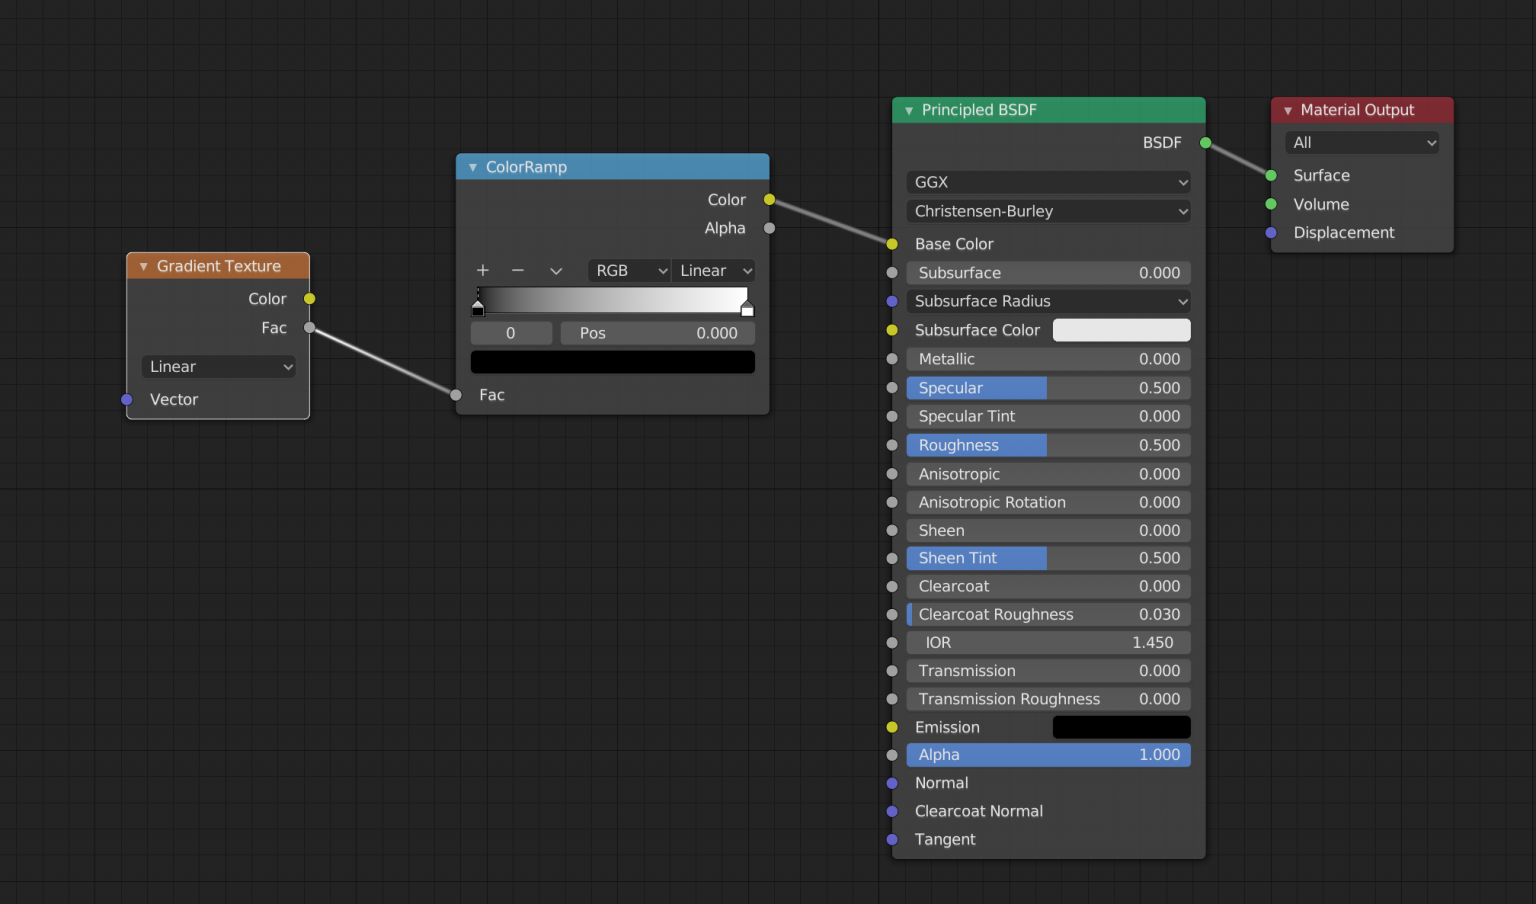Image resolution: width=1536 pixels, height=904 pixels.
Task: Click ColorRamp Color output socket
Action: click(770, 200)
